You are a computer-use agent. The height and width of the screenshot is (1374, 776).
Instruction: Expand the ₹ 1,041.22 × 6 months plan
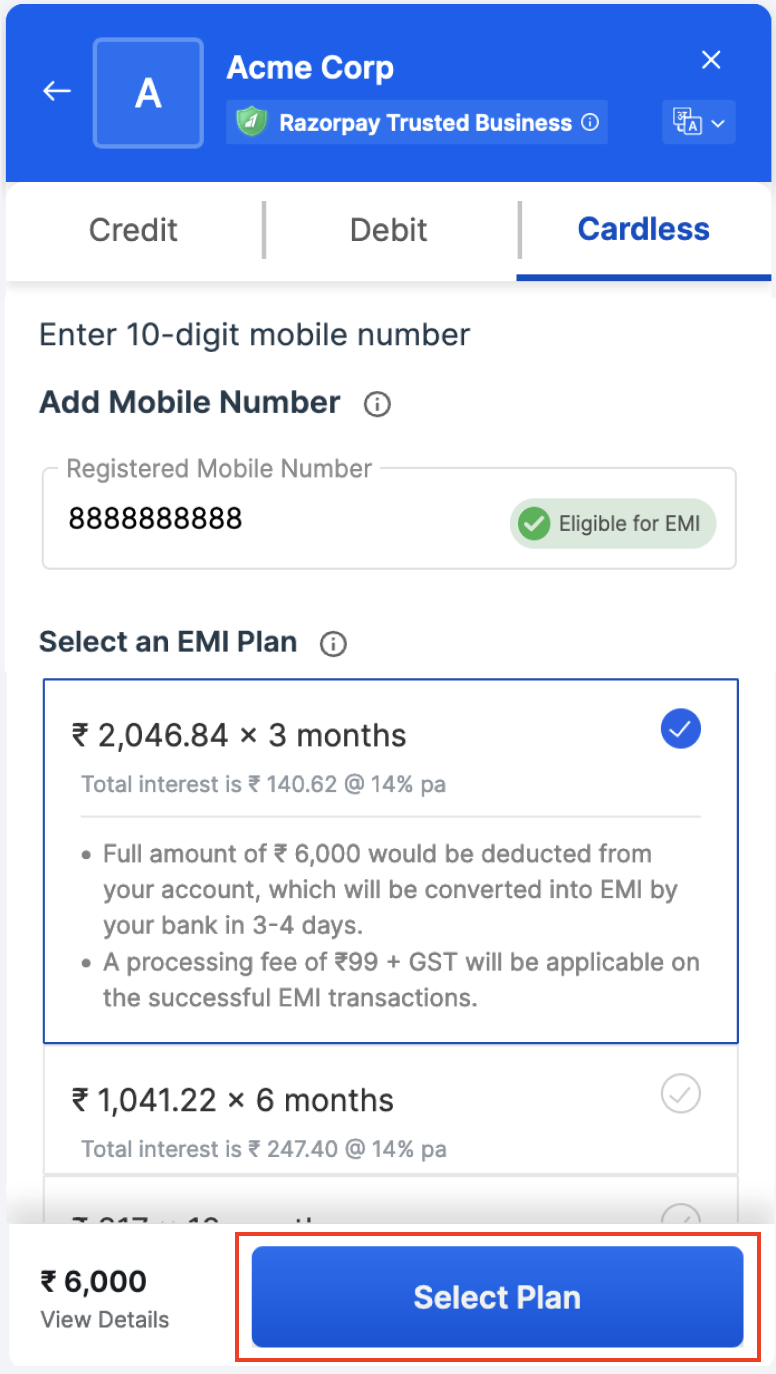coord(233,1101)
